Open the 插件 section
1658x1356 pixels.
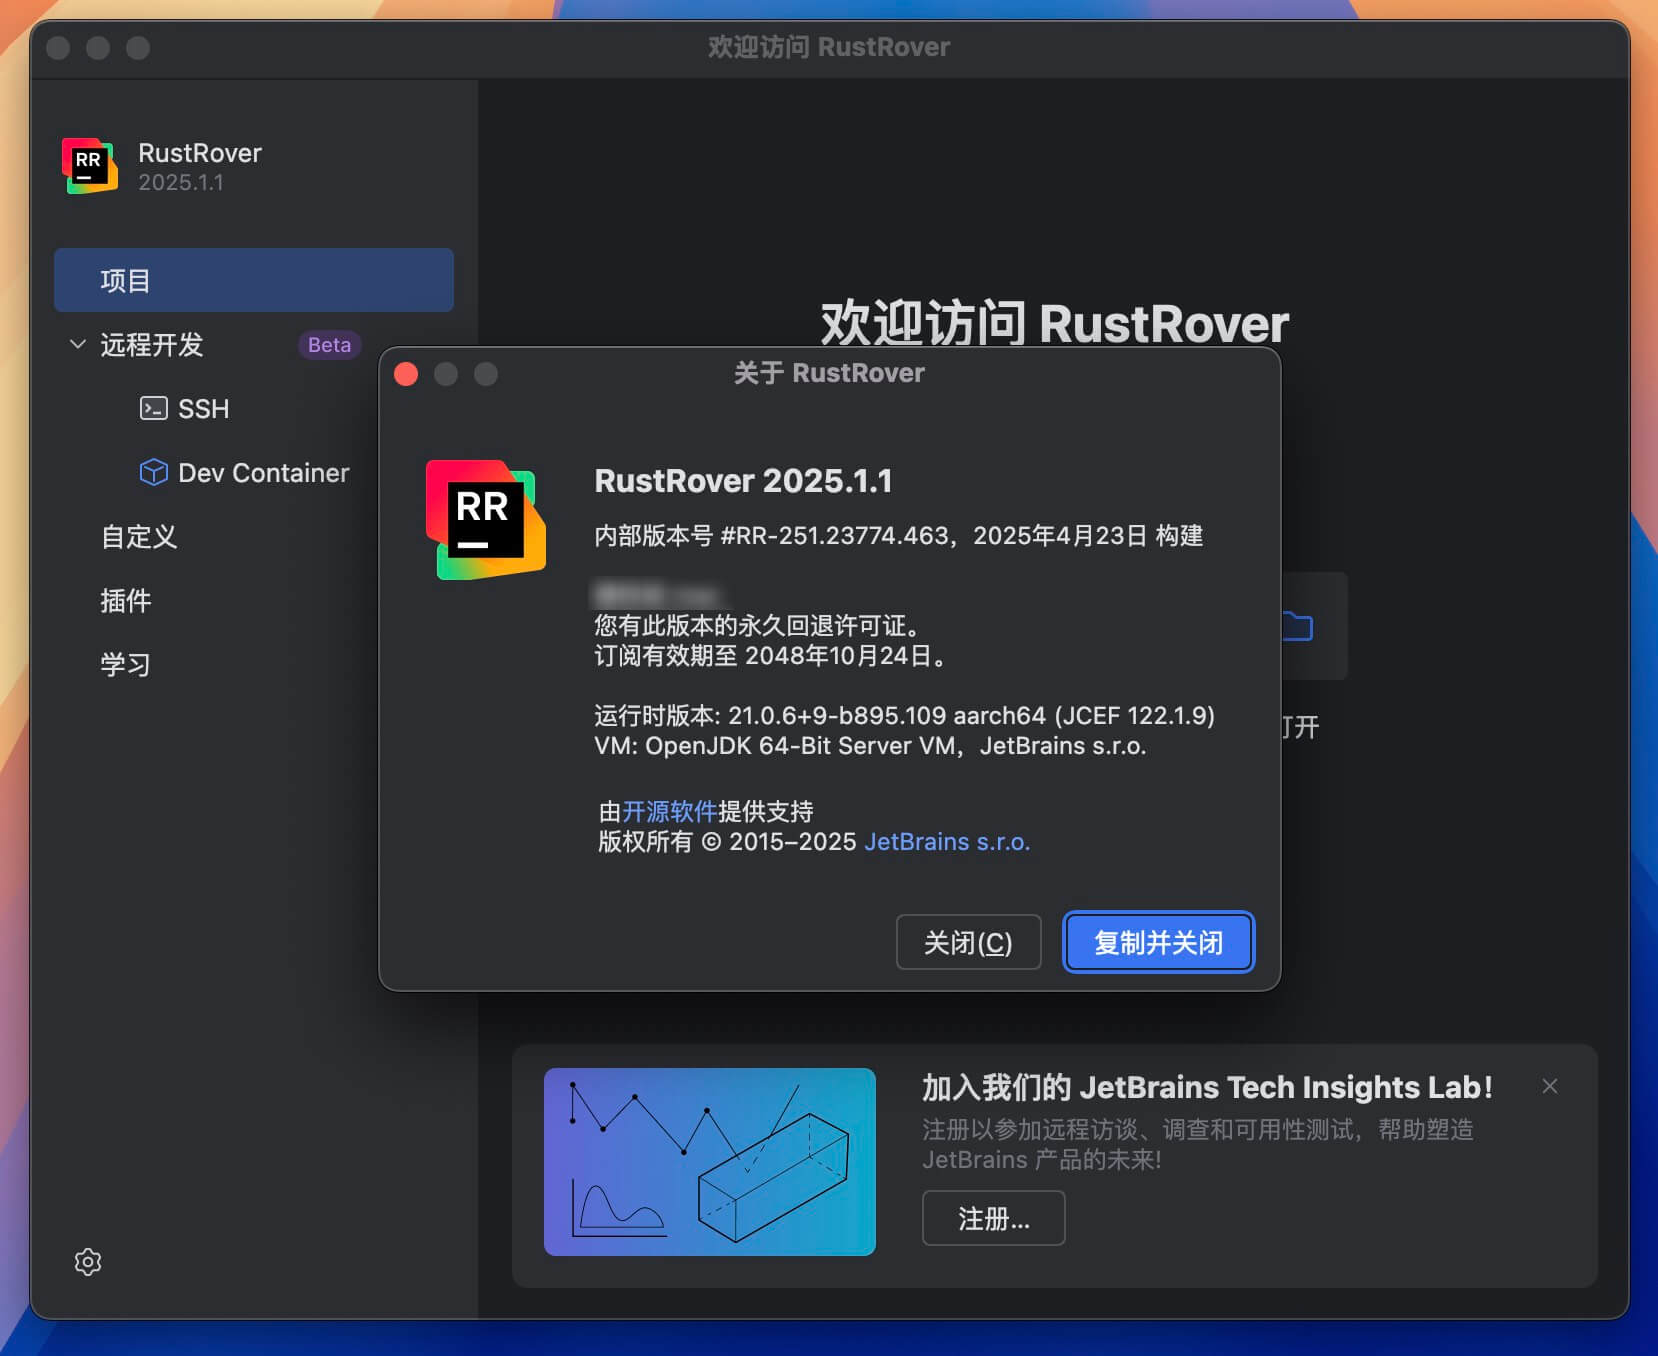(x=125, y=601)
